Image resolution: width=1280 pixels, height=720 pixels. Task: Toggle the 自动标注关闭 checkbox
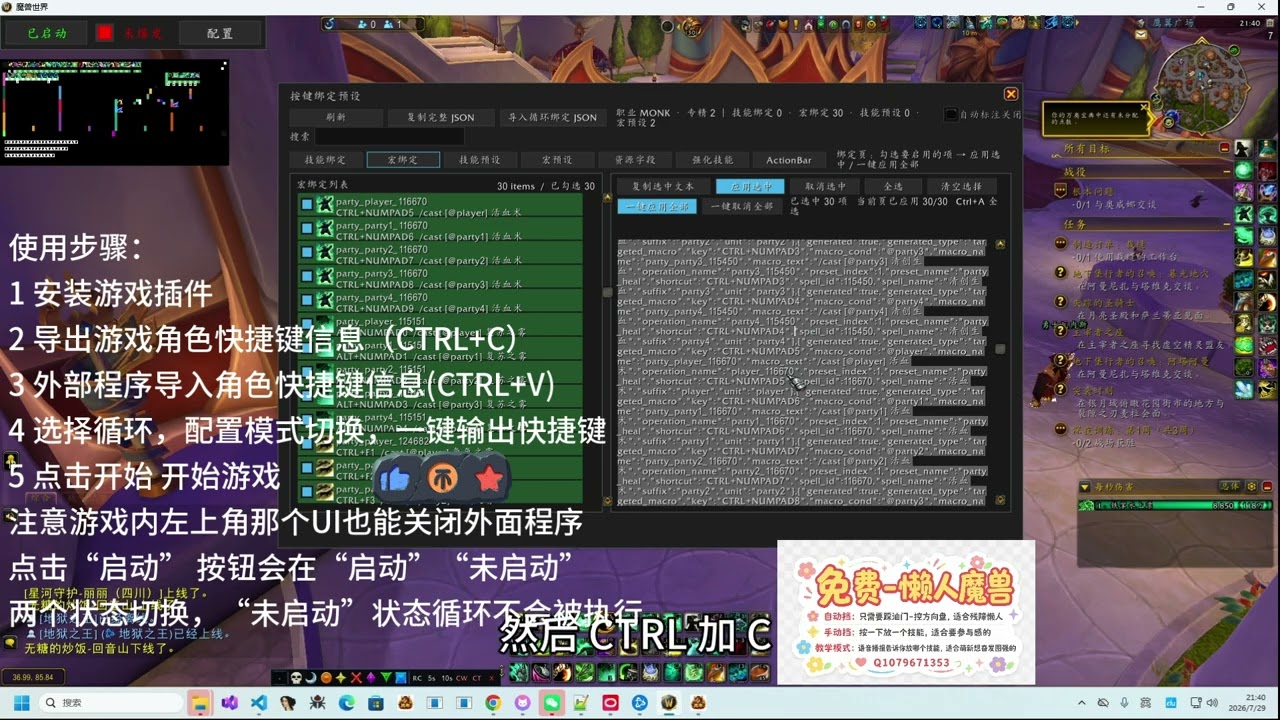point(951,114)
